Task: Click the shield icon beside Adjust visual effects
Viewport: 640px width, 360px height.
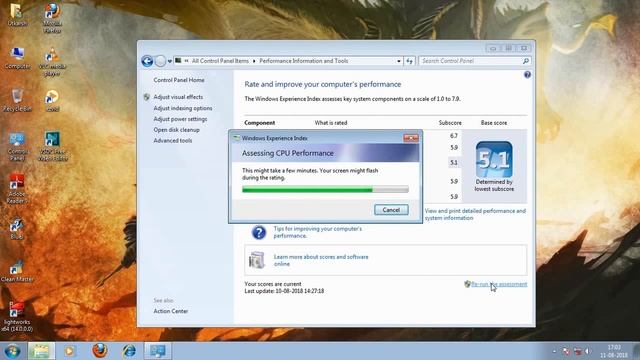Action: 147,97
